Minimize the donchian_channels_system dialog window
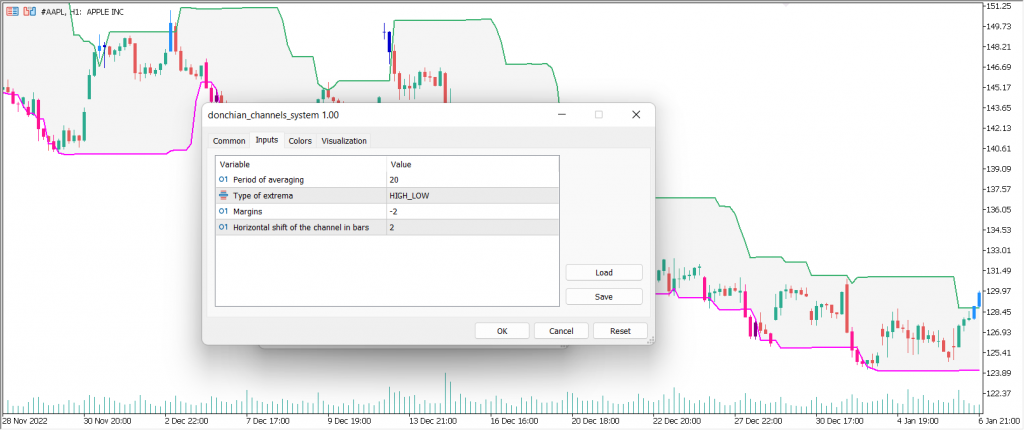 561,115
